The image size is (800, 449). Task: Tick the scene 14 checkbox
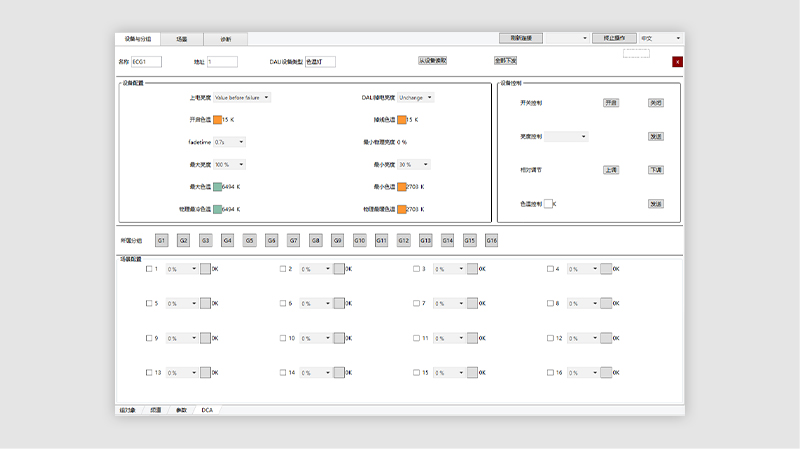tap(283, 372)
